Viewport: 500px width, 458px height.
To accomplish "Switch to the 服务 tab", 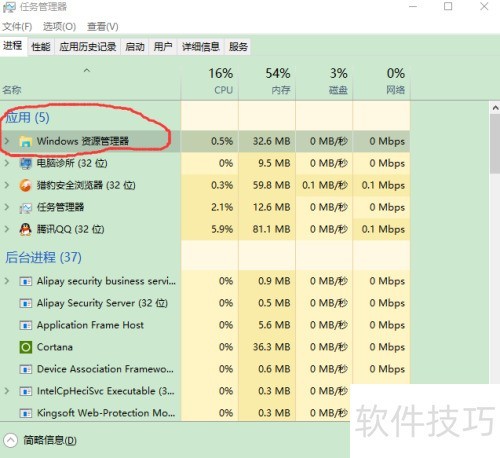I will [238, 47].
